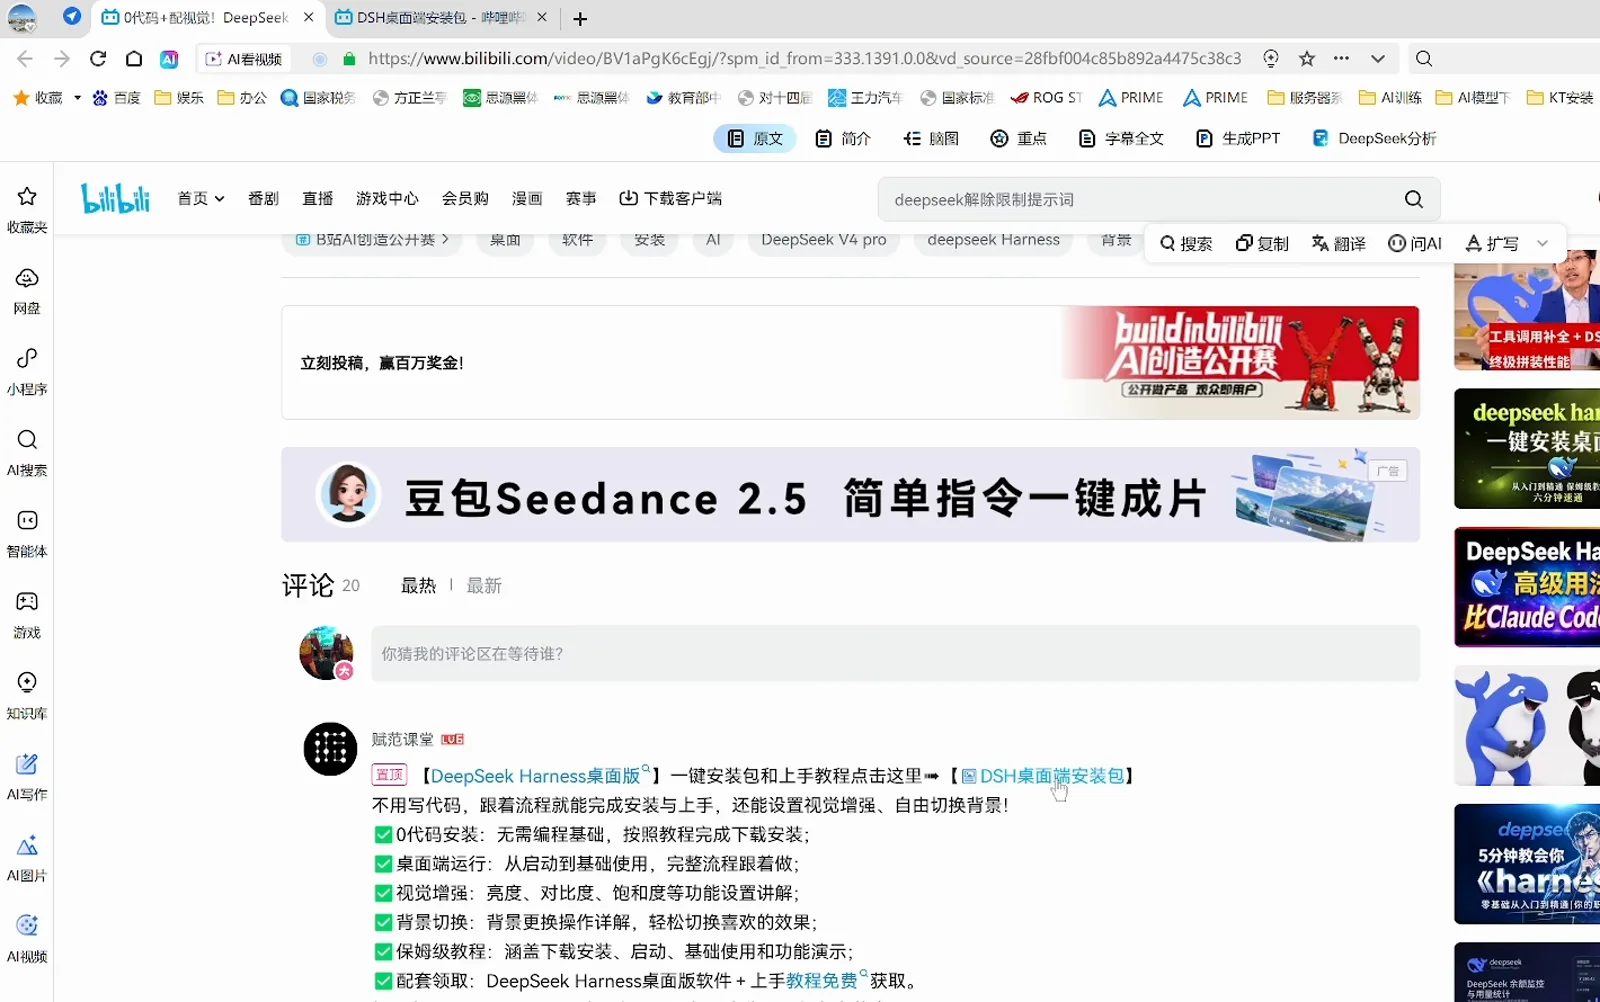Screen dimensions: 1600x1002
Task: Click the 复制 floating toolbar button
Action: click(1262, 243)
